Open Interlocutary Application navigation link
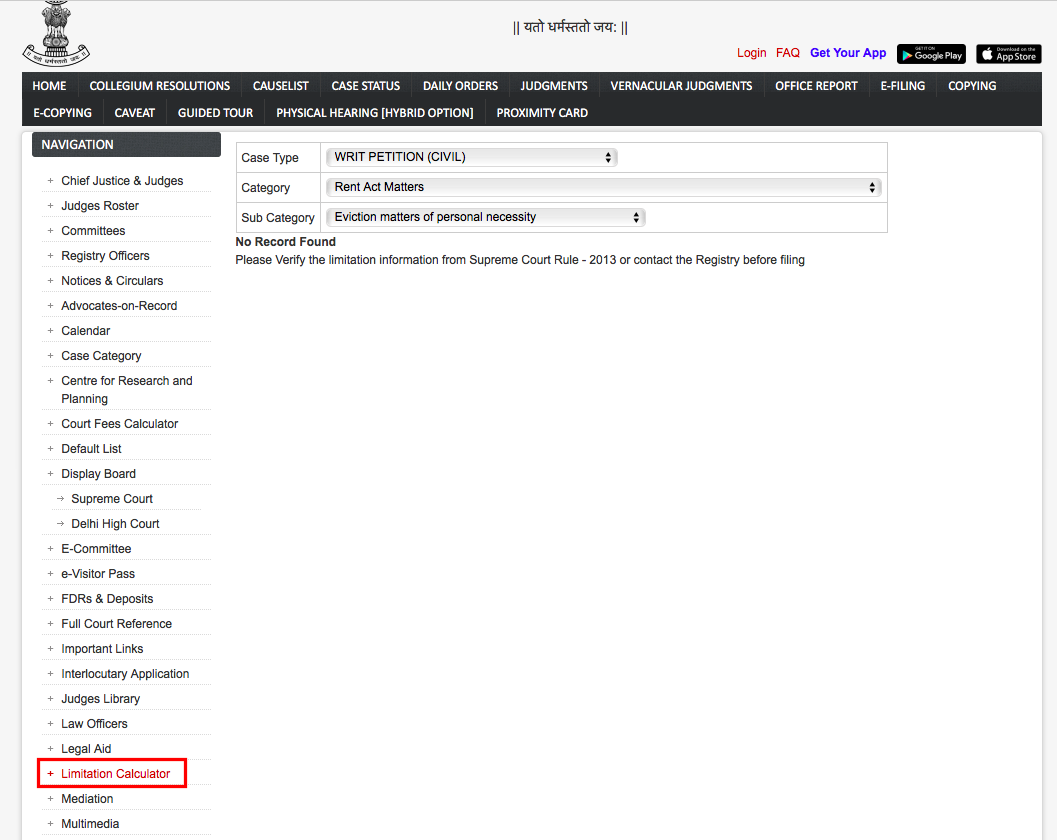Viewport: 1057px width, 840px height. (x=125, y=673)
